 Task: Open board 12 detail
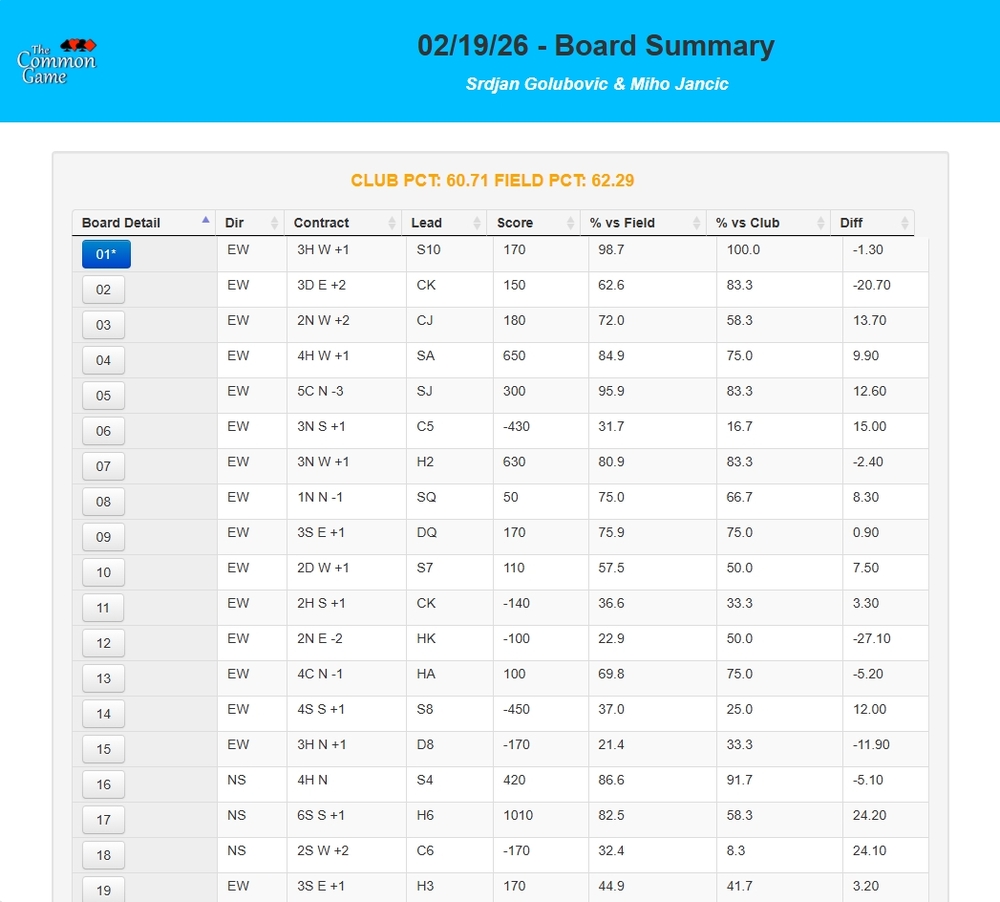(x=104, y=643)
